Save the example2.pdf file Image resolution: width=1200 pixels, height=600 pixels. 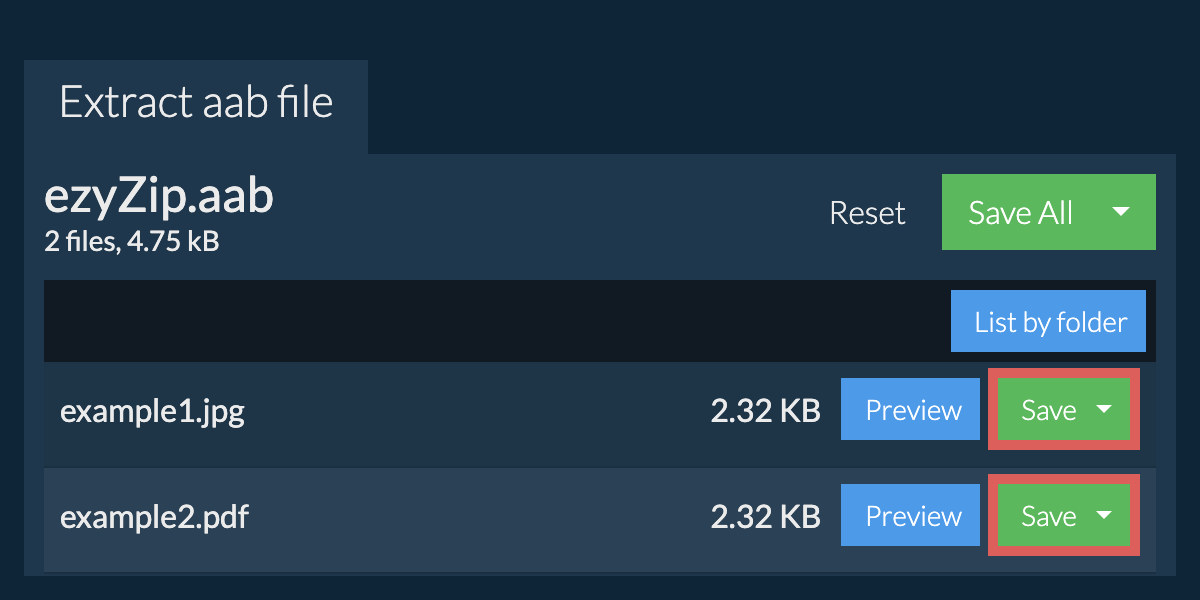1048,516
